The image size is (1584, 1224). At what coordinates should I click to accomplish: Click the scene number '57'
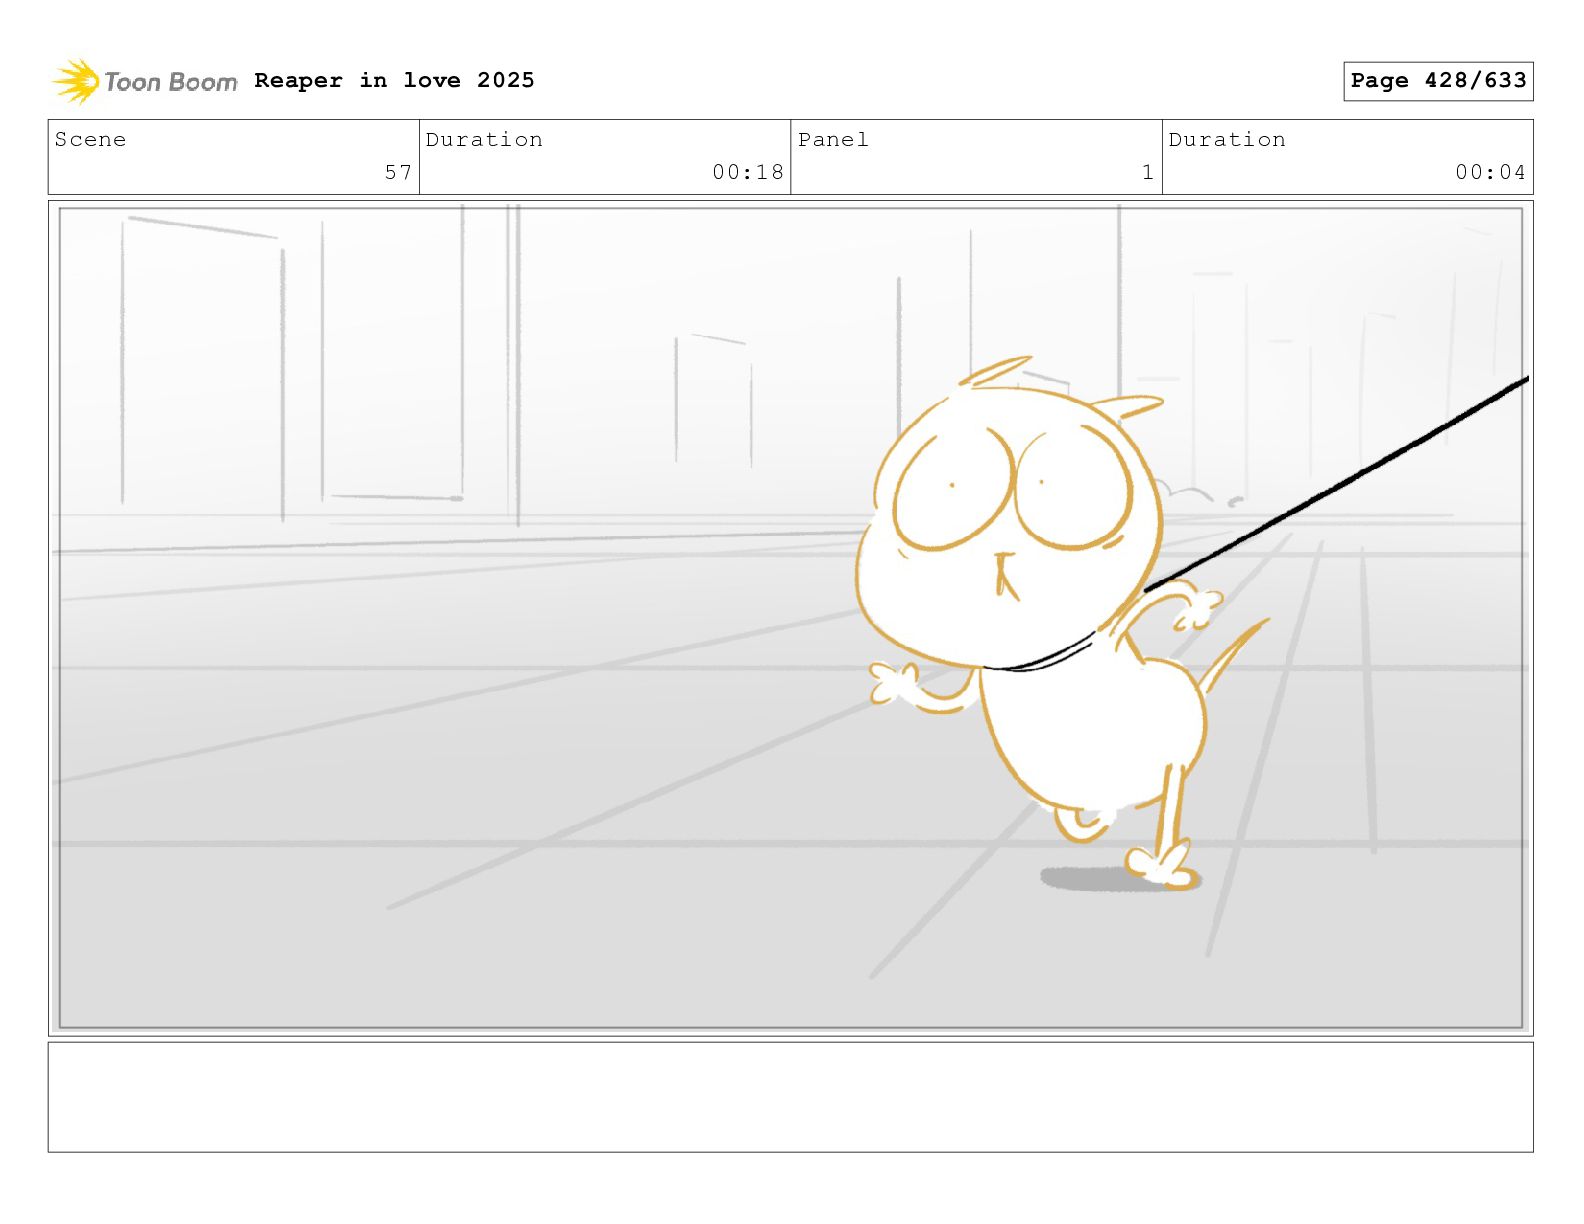(398, 172)
